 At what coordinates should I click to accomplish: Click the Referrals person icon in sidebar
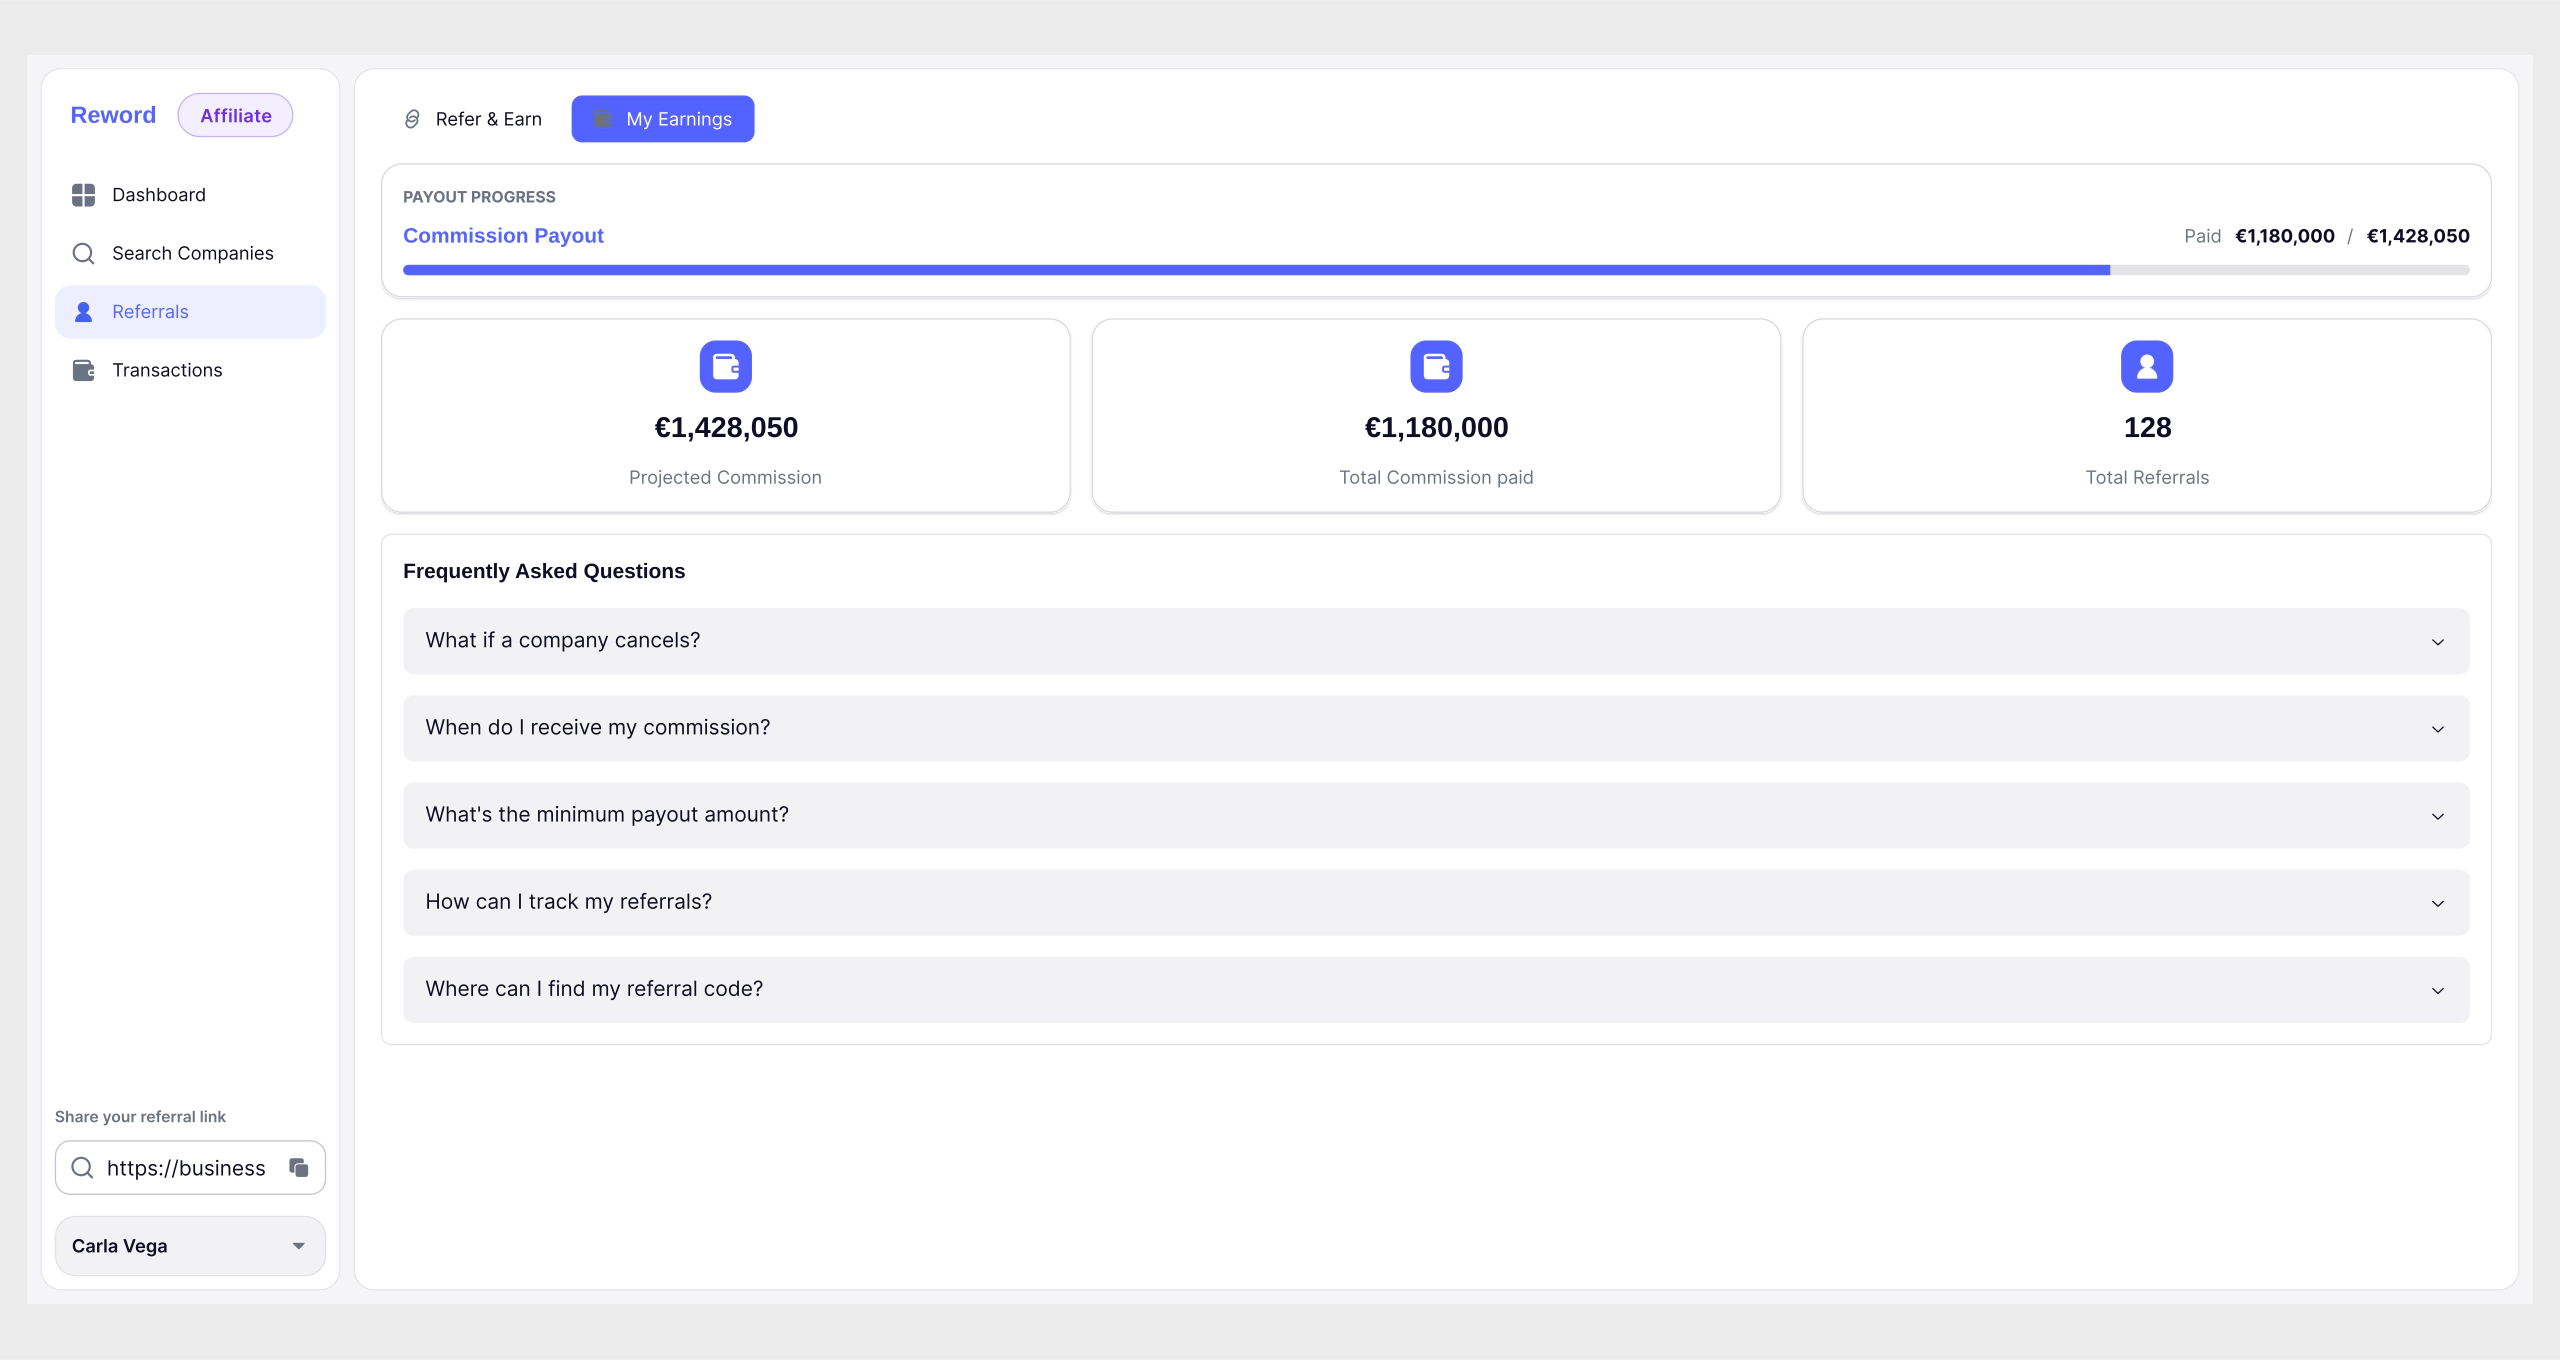click(x=84, y=312)
